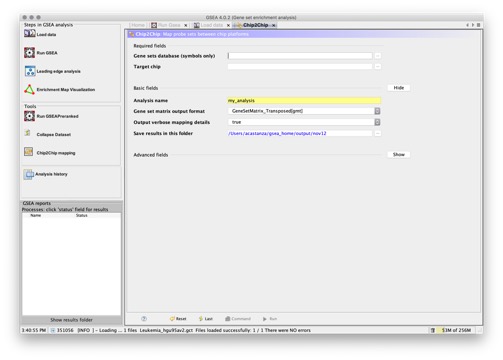This screenshot has height=360, width=503.
Task: Click the Name column header in processes table
Action: 36,215
